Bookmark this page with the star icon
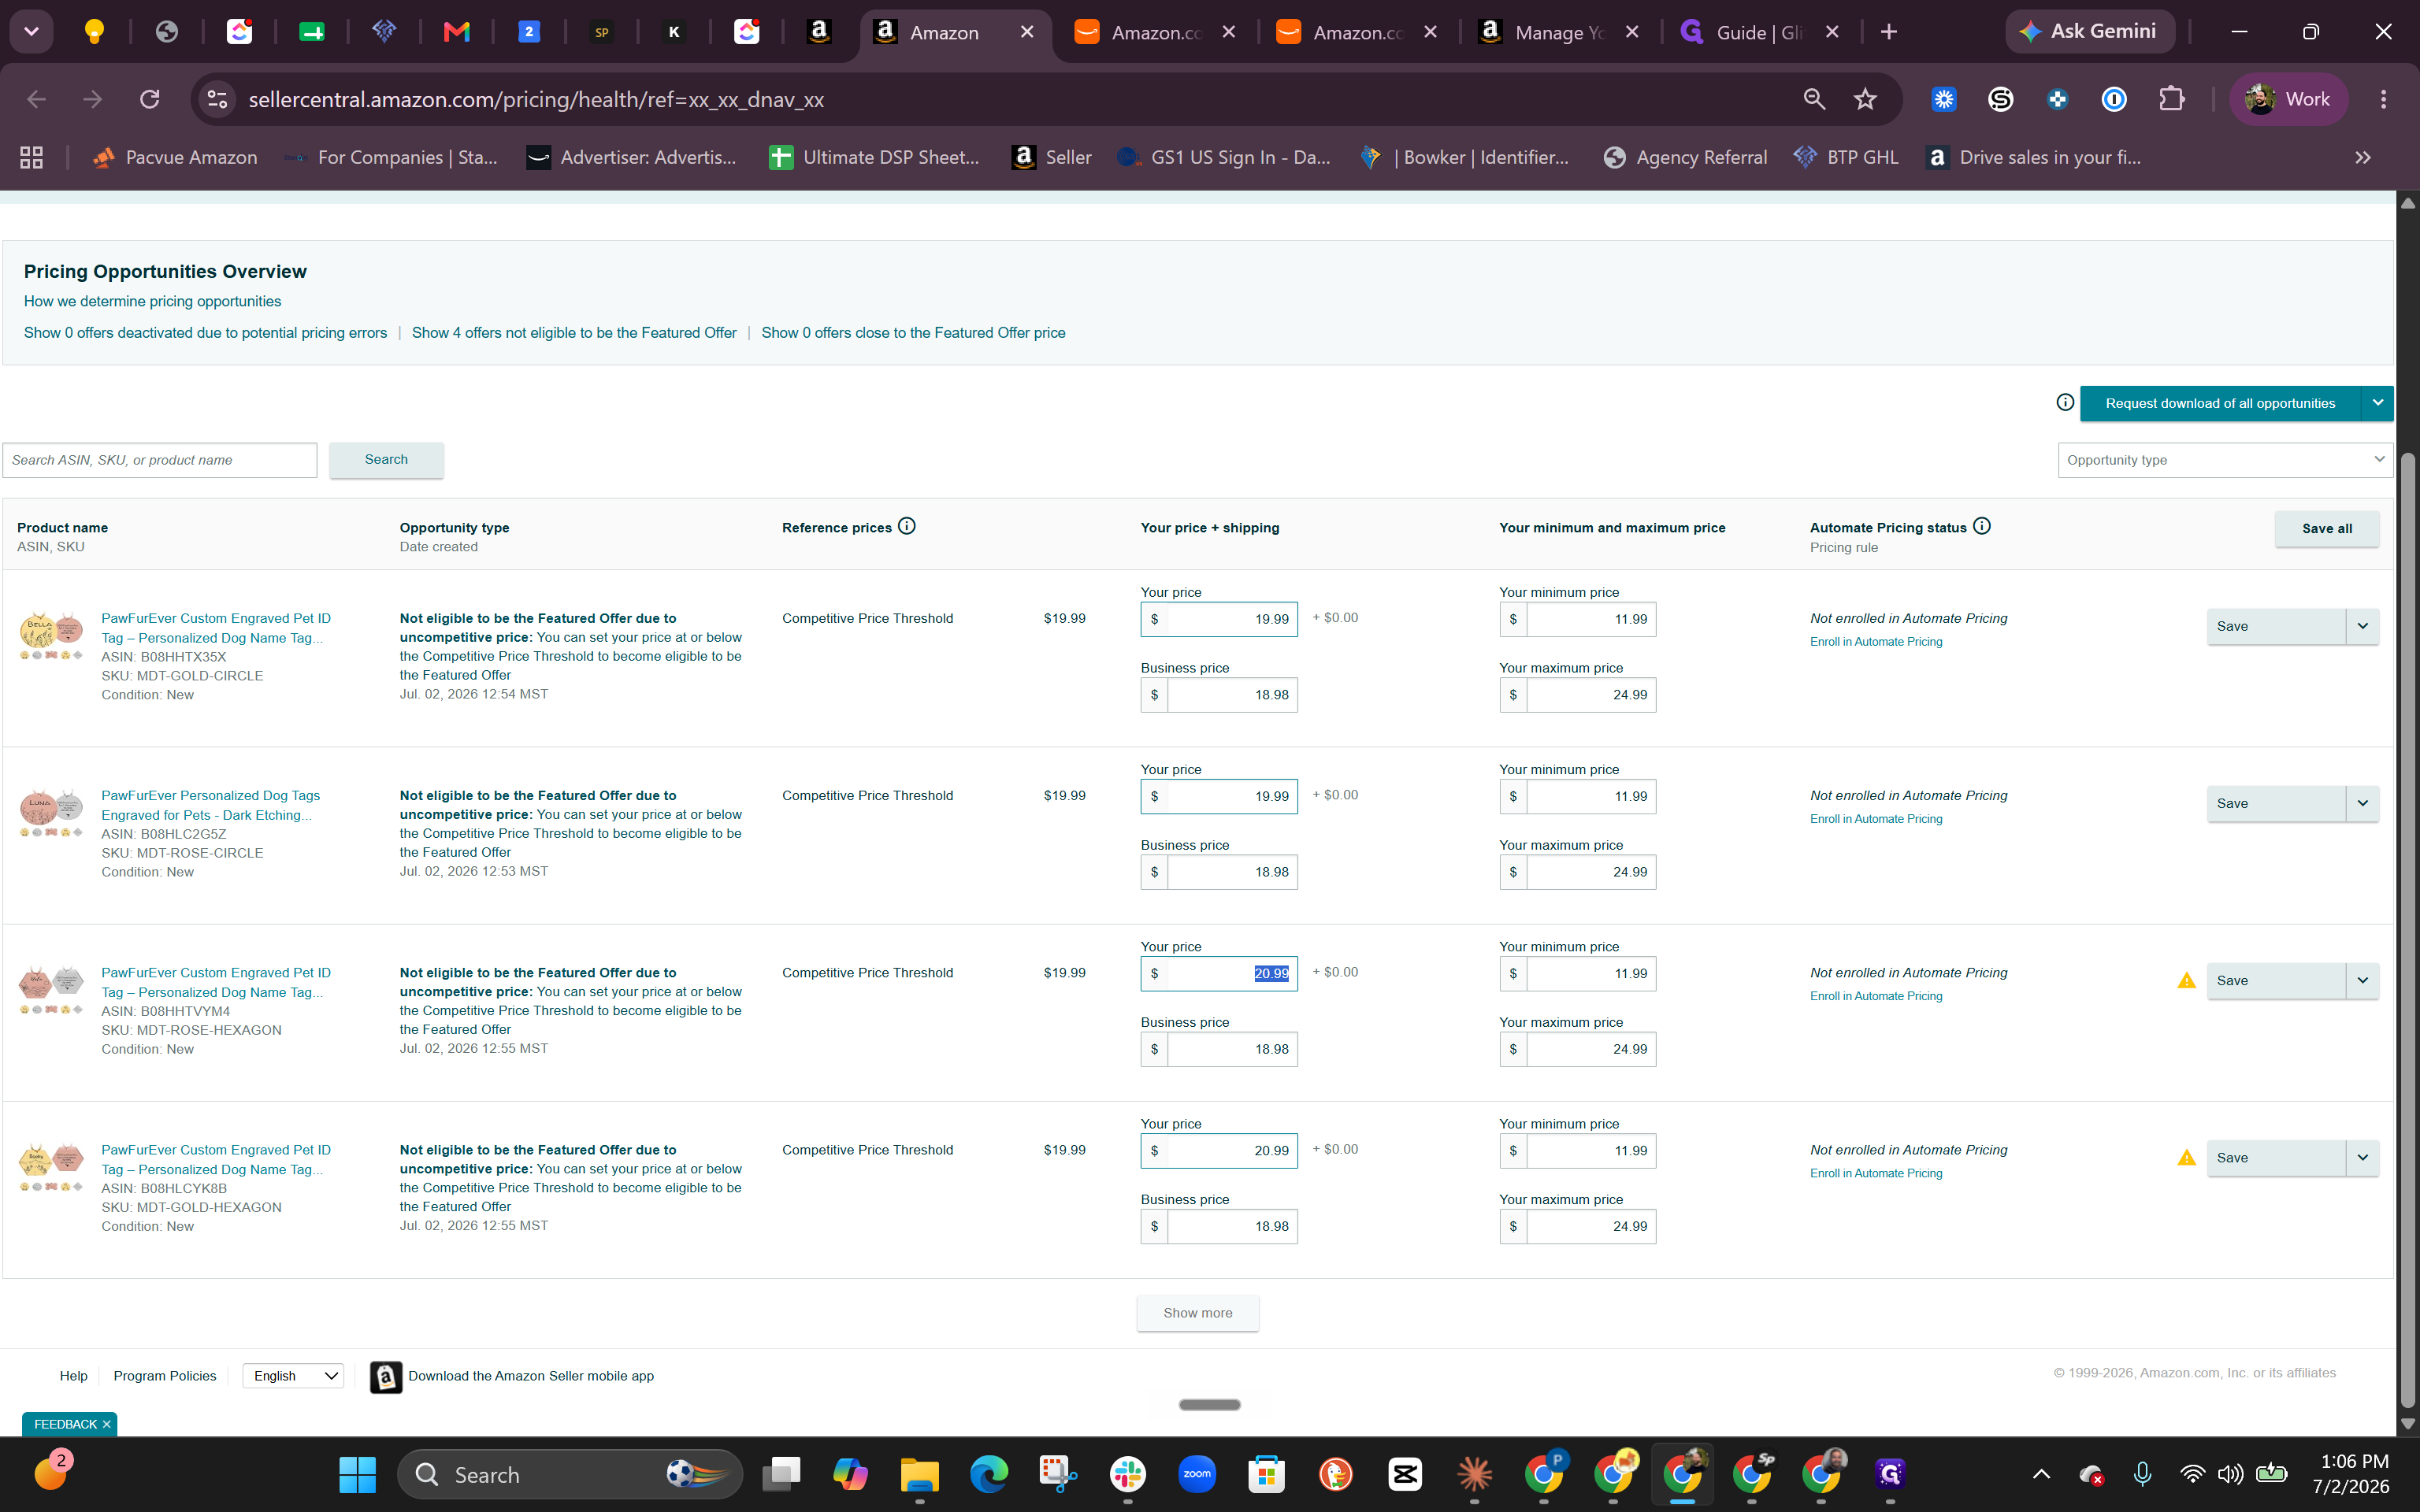 (1865, 99)
